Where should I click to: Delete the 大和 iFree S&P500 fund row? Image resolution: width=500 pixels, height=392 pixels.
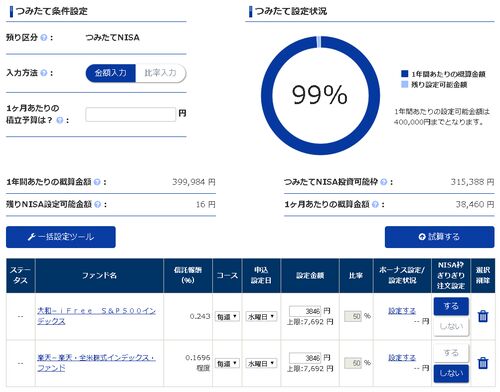[483, 316]
